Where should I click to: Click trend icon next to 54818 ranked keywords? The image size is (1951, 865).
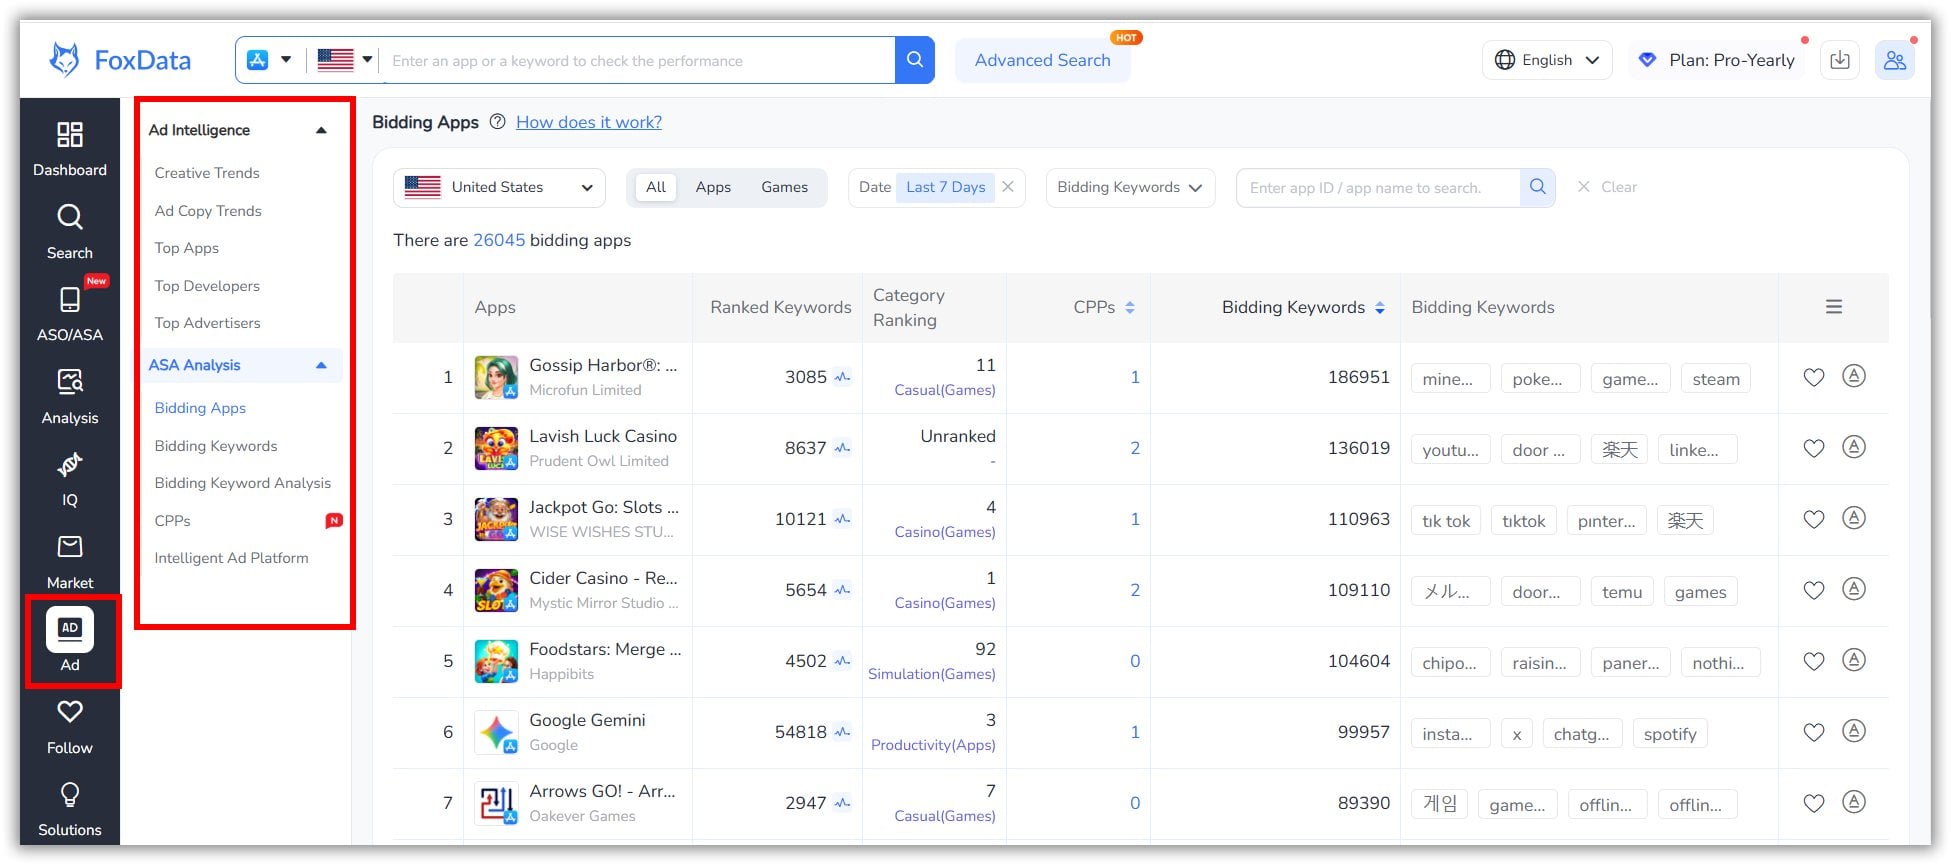pos(842,733)
